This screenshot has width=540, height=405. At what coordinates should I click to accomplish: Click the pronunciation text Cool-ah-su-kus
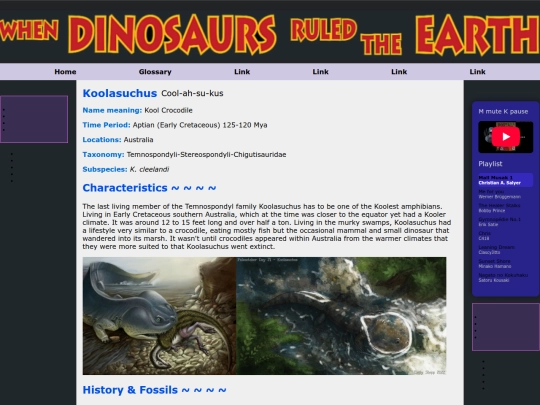(x=192, y=93)
